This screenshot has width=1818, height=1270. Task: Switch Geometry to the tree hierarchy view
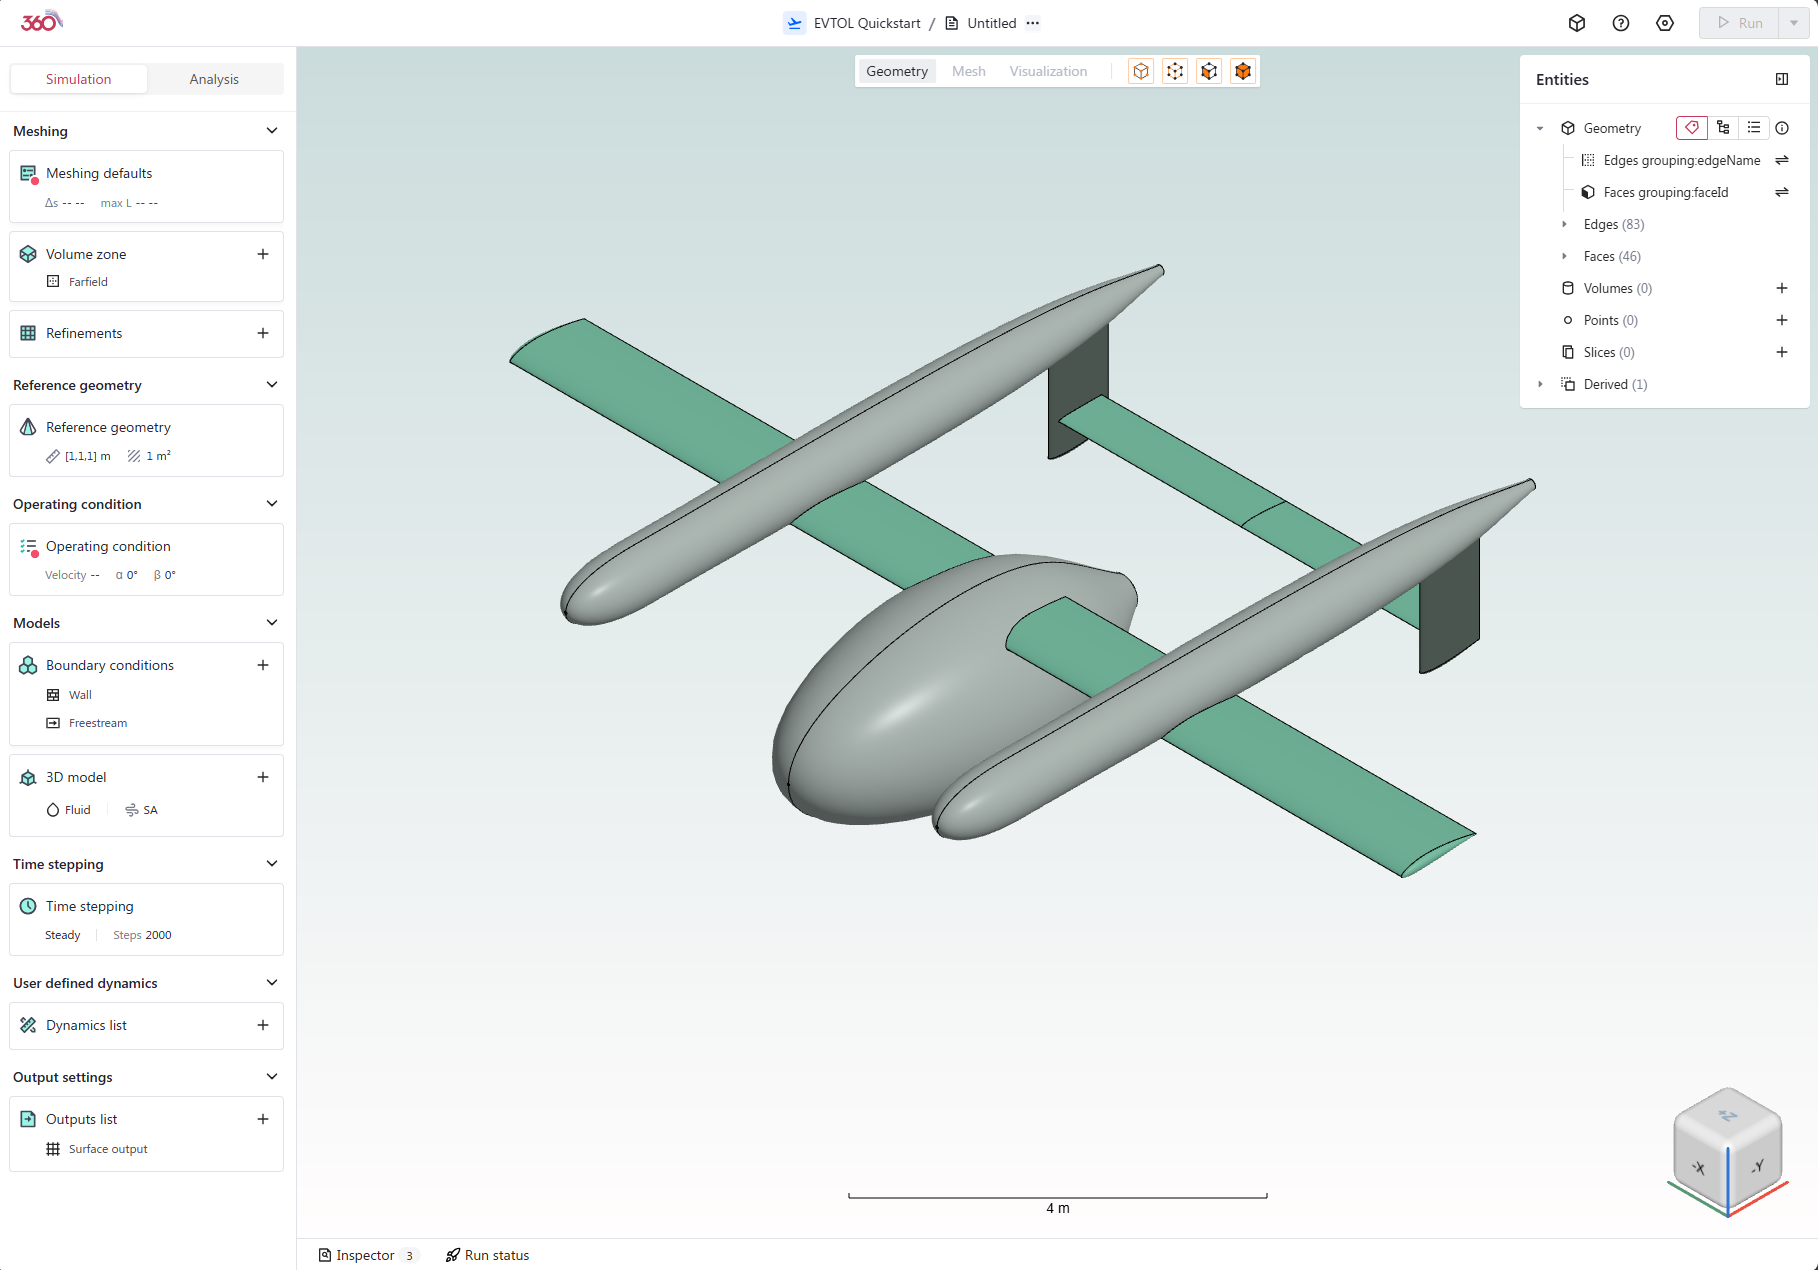click(x=1723, y=128)
